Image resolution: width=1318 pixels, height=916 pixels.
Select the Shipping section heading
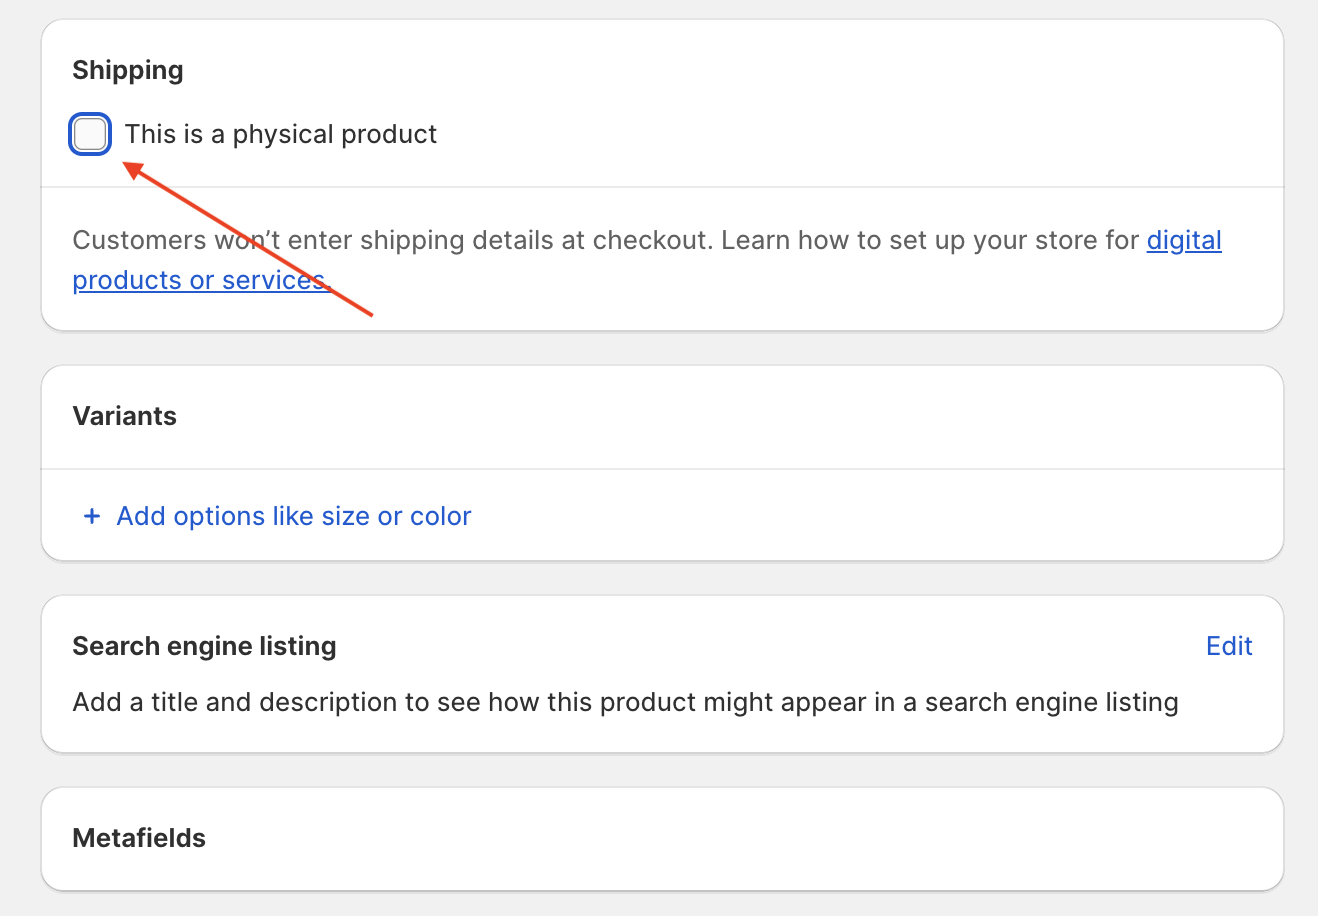click(127, 70)
